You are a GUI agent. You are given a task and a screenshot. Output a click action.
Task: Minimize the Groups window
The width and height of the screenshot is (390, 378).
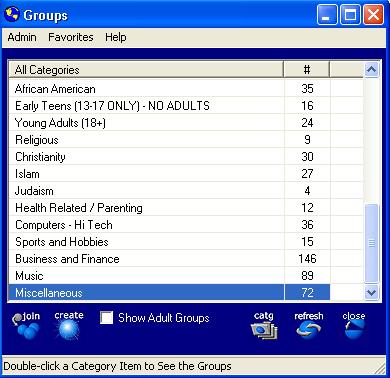(327, 15)
